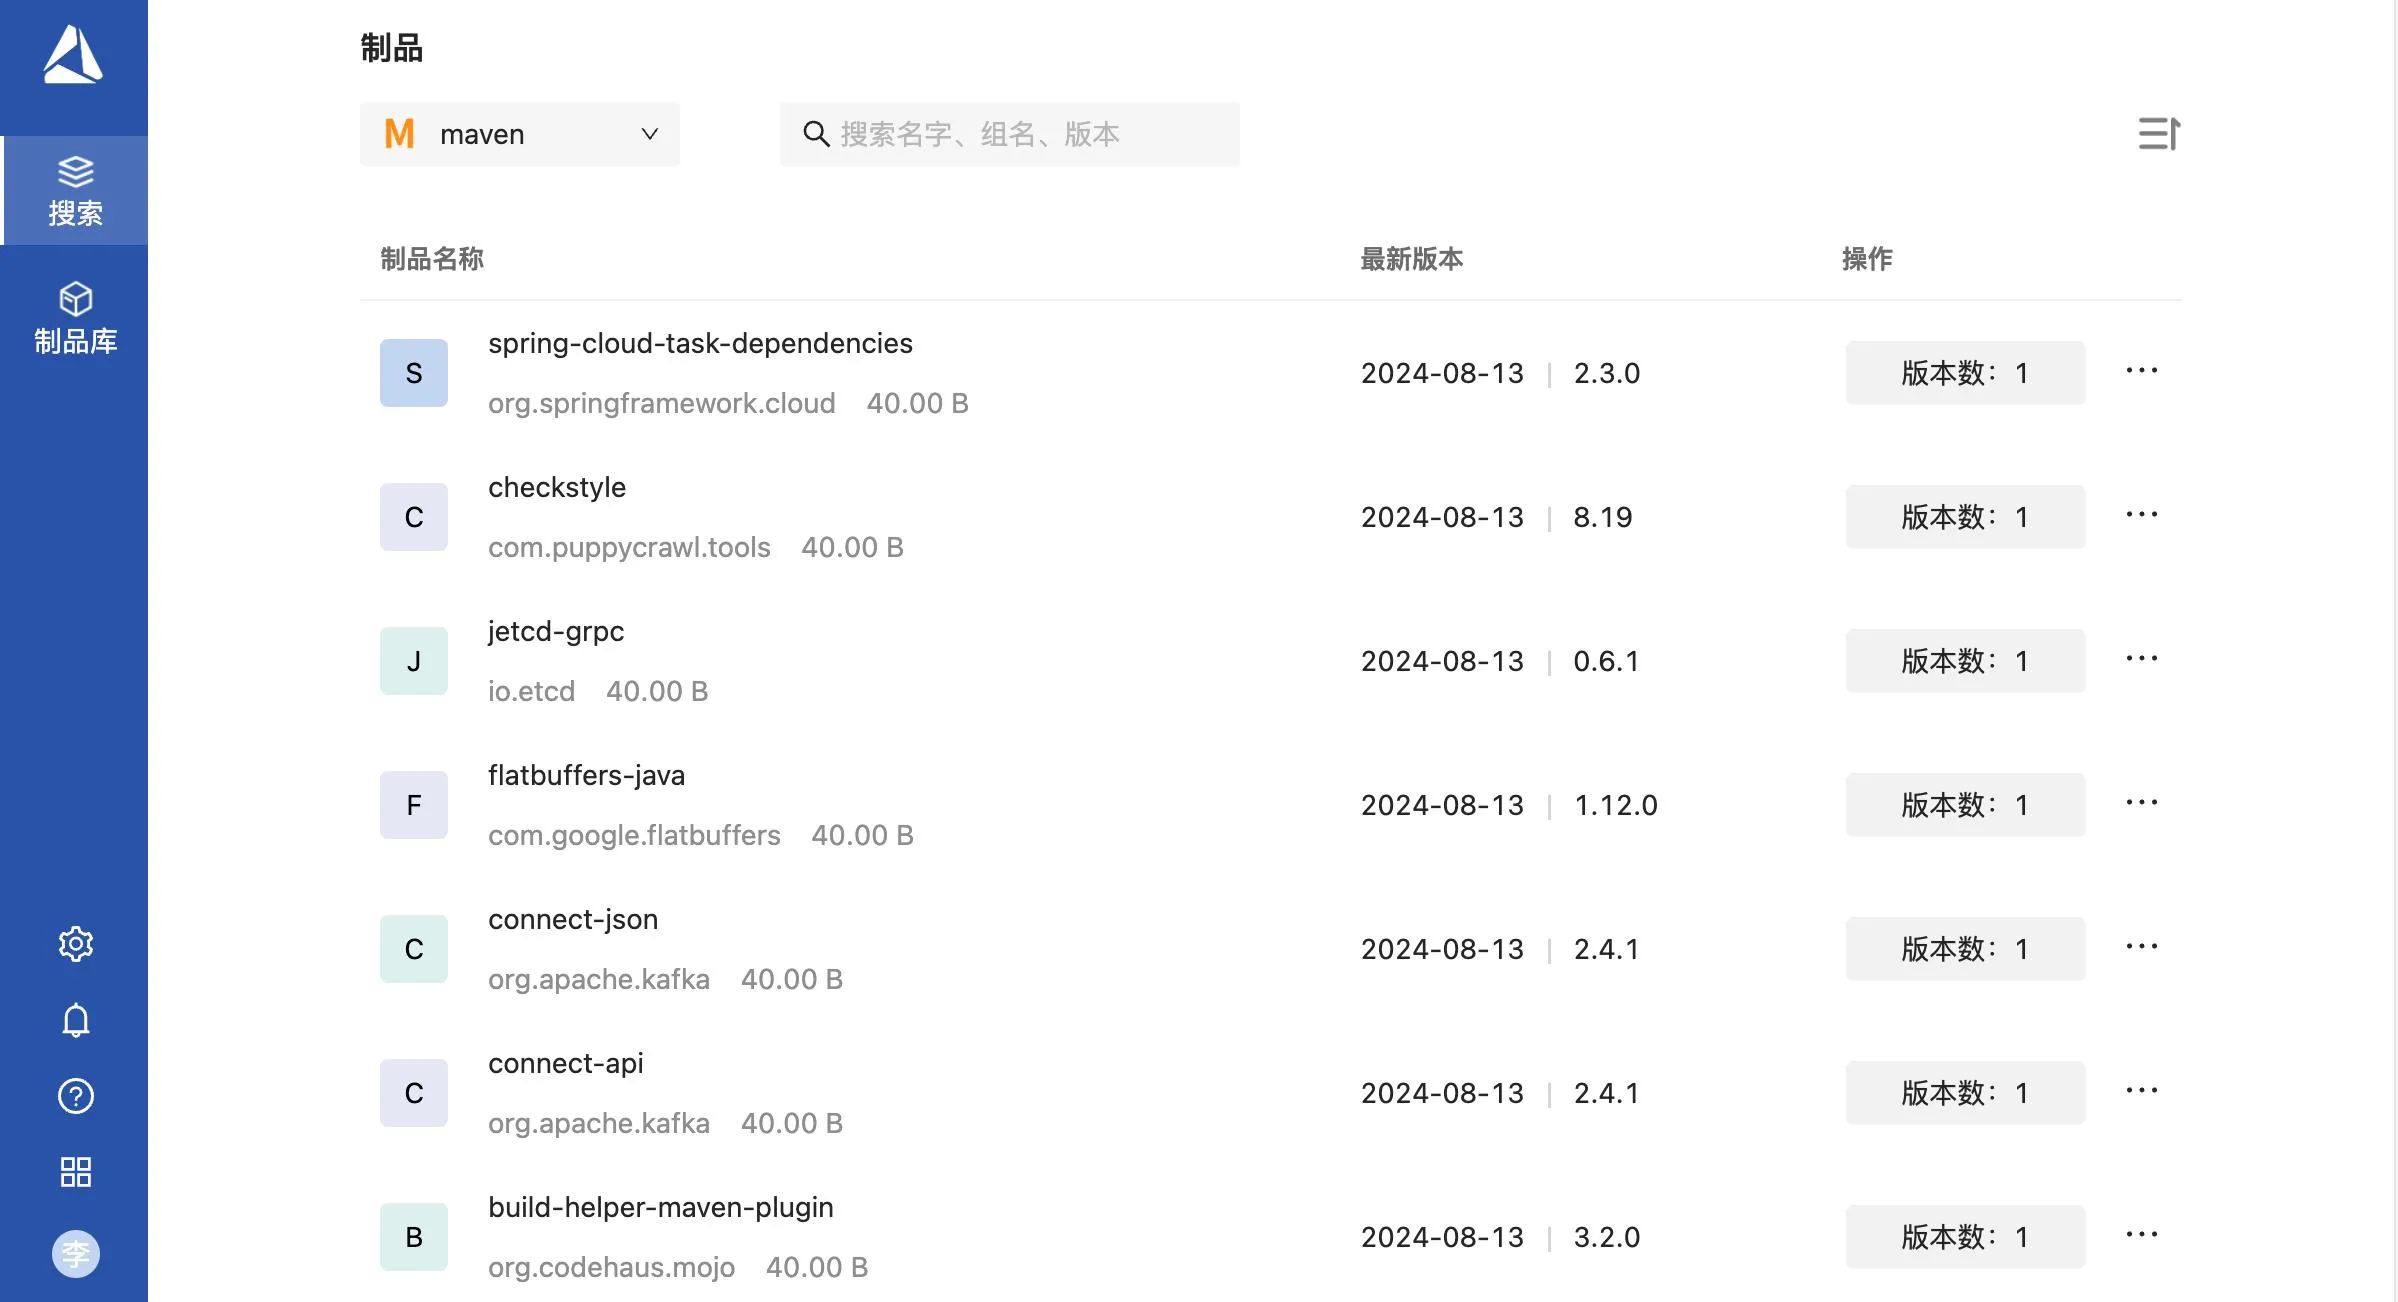Click version 1.12.0 for flatbuffers-java
Image resolution: width=2398 pixels, height=1302 pixels.
(x=1616, y=806)
